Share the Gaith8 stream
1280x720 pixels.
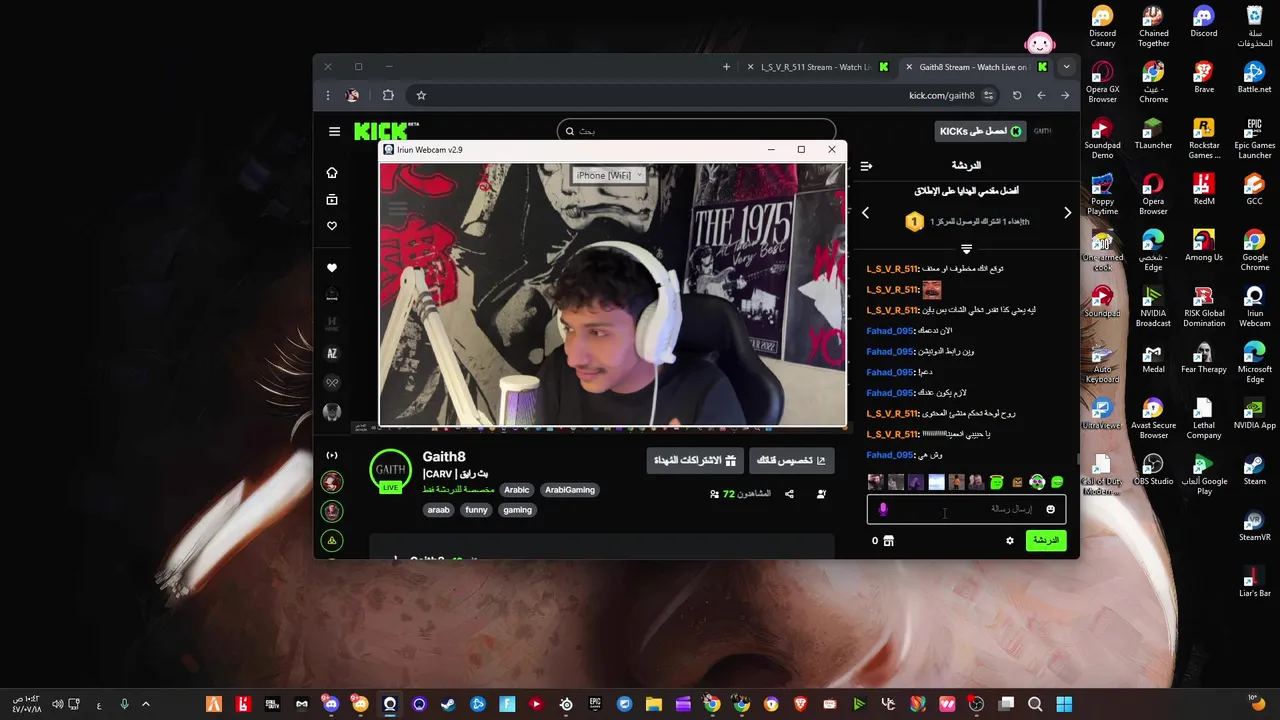(x=789, y=494)
